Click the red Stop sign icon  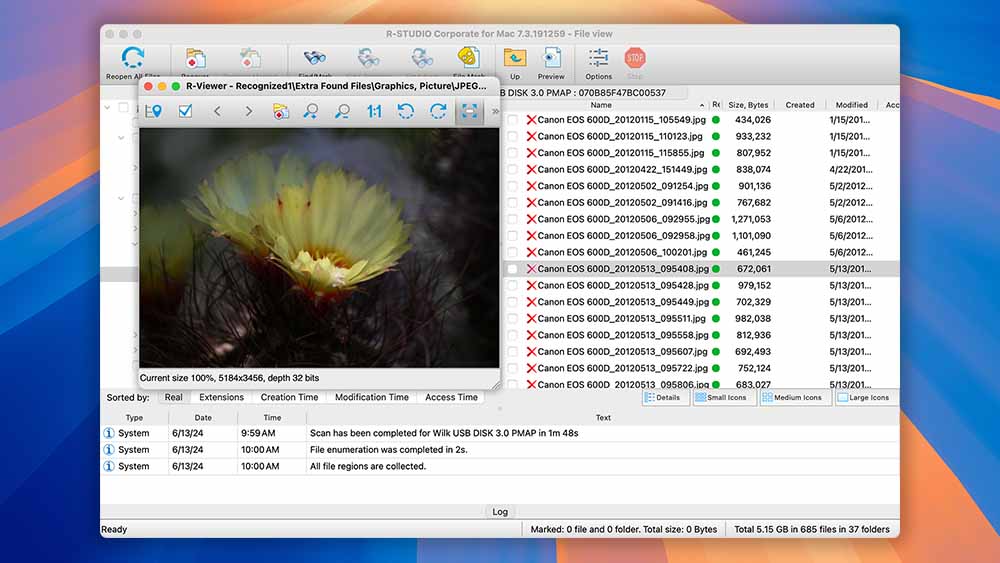[x=635, y=59]
